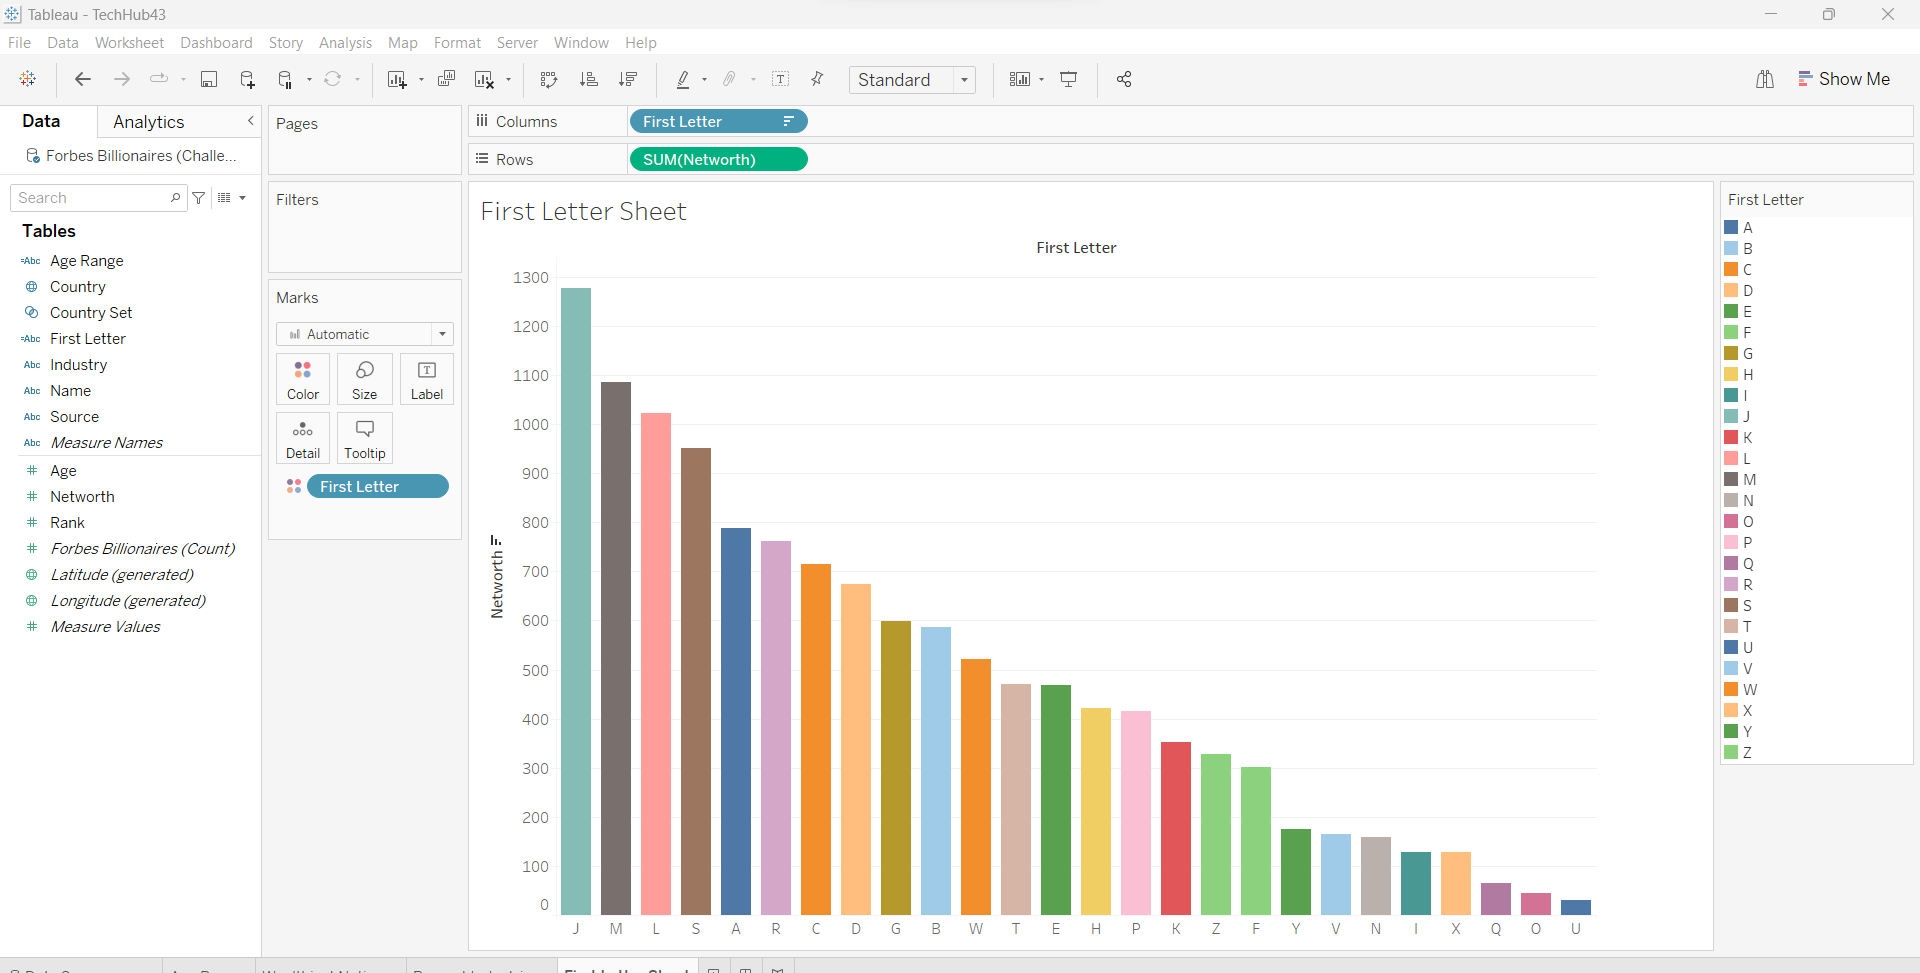Image resolution: width=1920 pixels, height=973 pixels.
Task: Switch to the Analytics tab
Action: [x=149, y=122]
